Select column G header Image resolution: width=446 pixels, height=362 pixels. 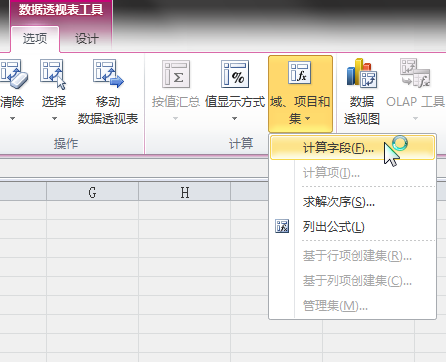[92, 192]
